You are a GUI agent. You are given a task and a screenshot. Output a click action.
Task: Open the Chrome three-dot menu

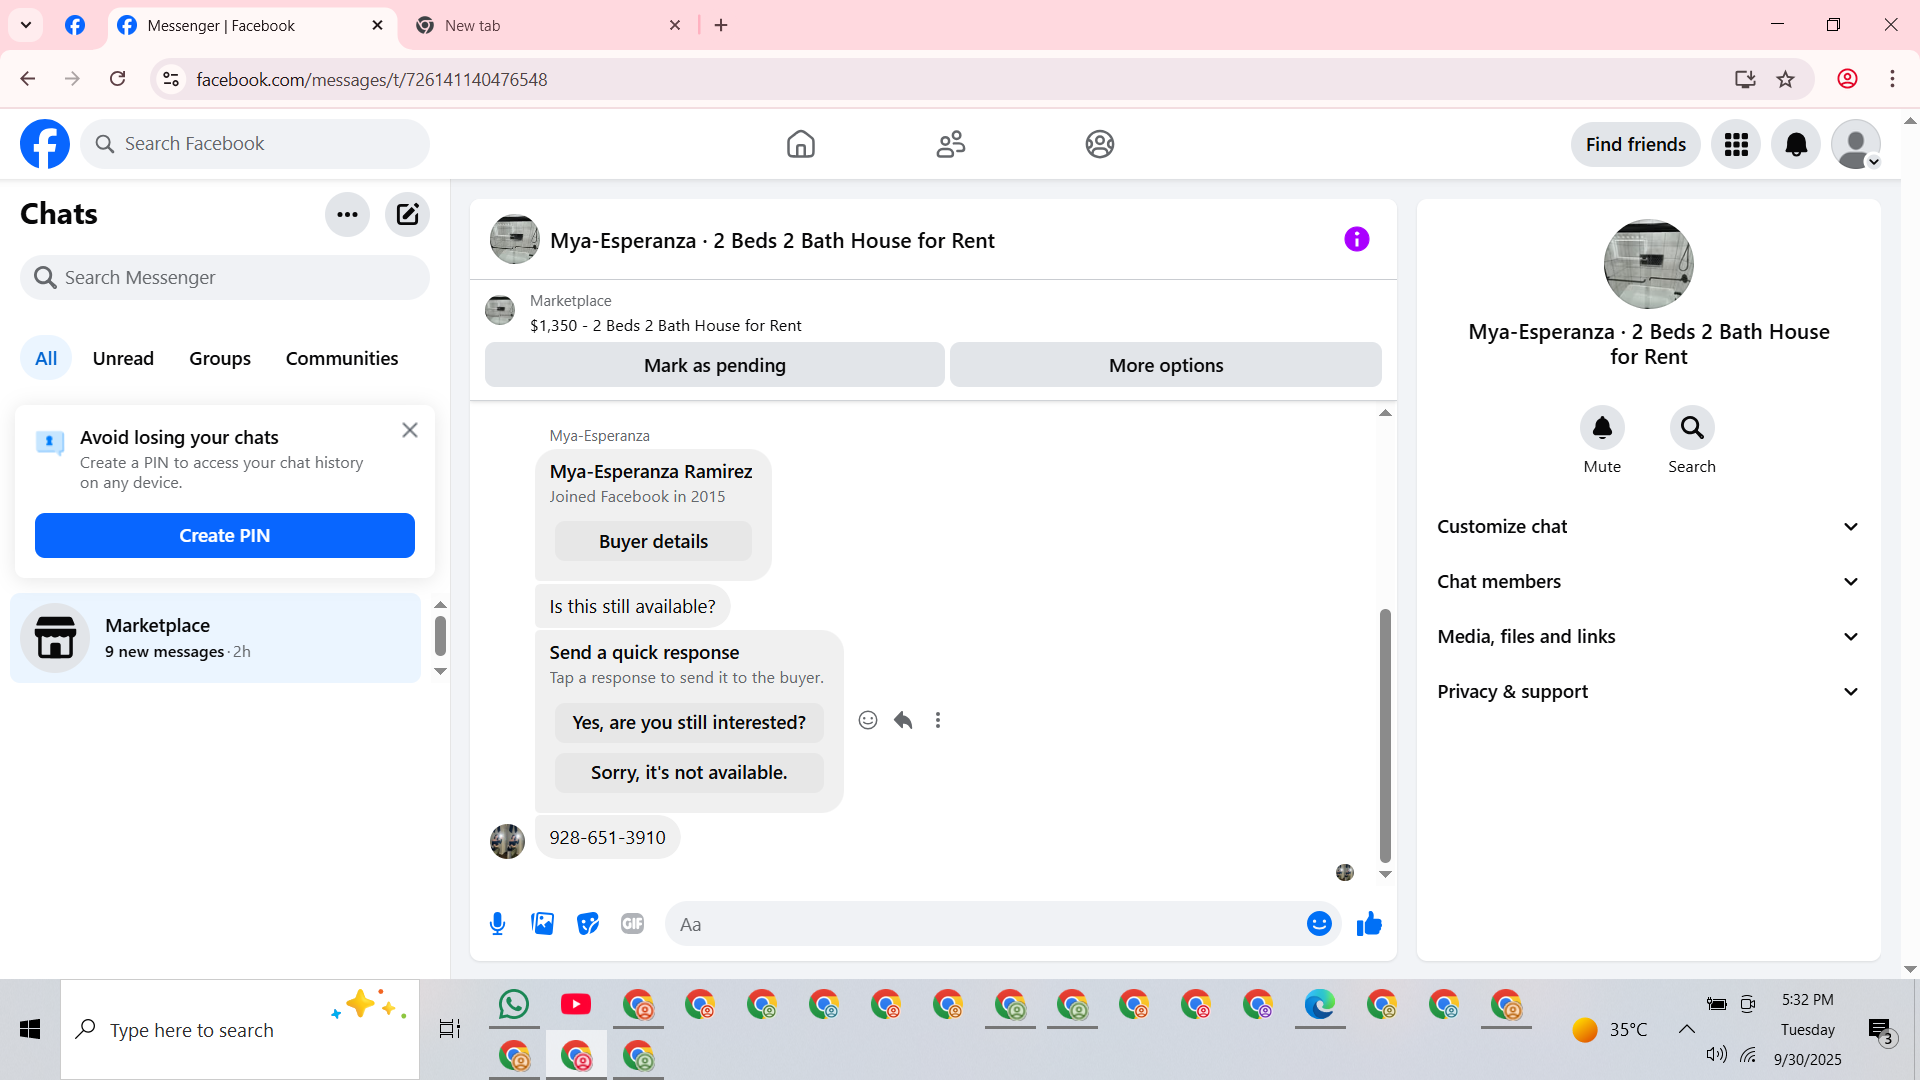(x=1892, y=79)
